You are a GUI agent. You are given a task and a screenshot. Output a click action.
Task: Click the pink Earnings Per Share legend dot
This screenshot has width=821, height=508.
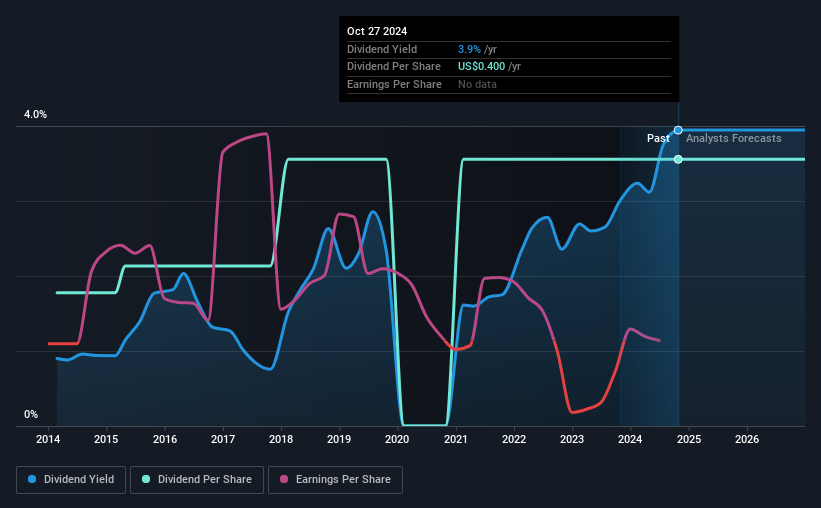click(x=284, y=479)
